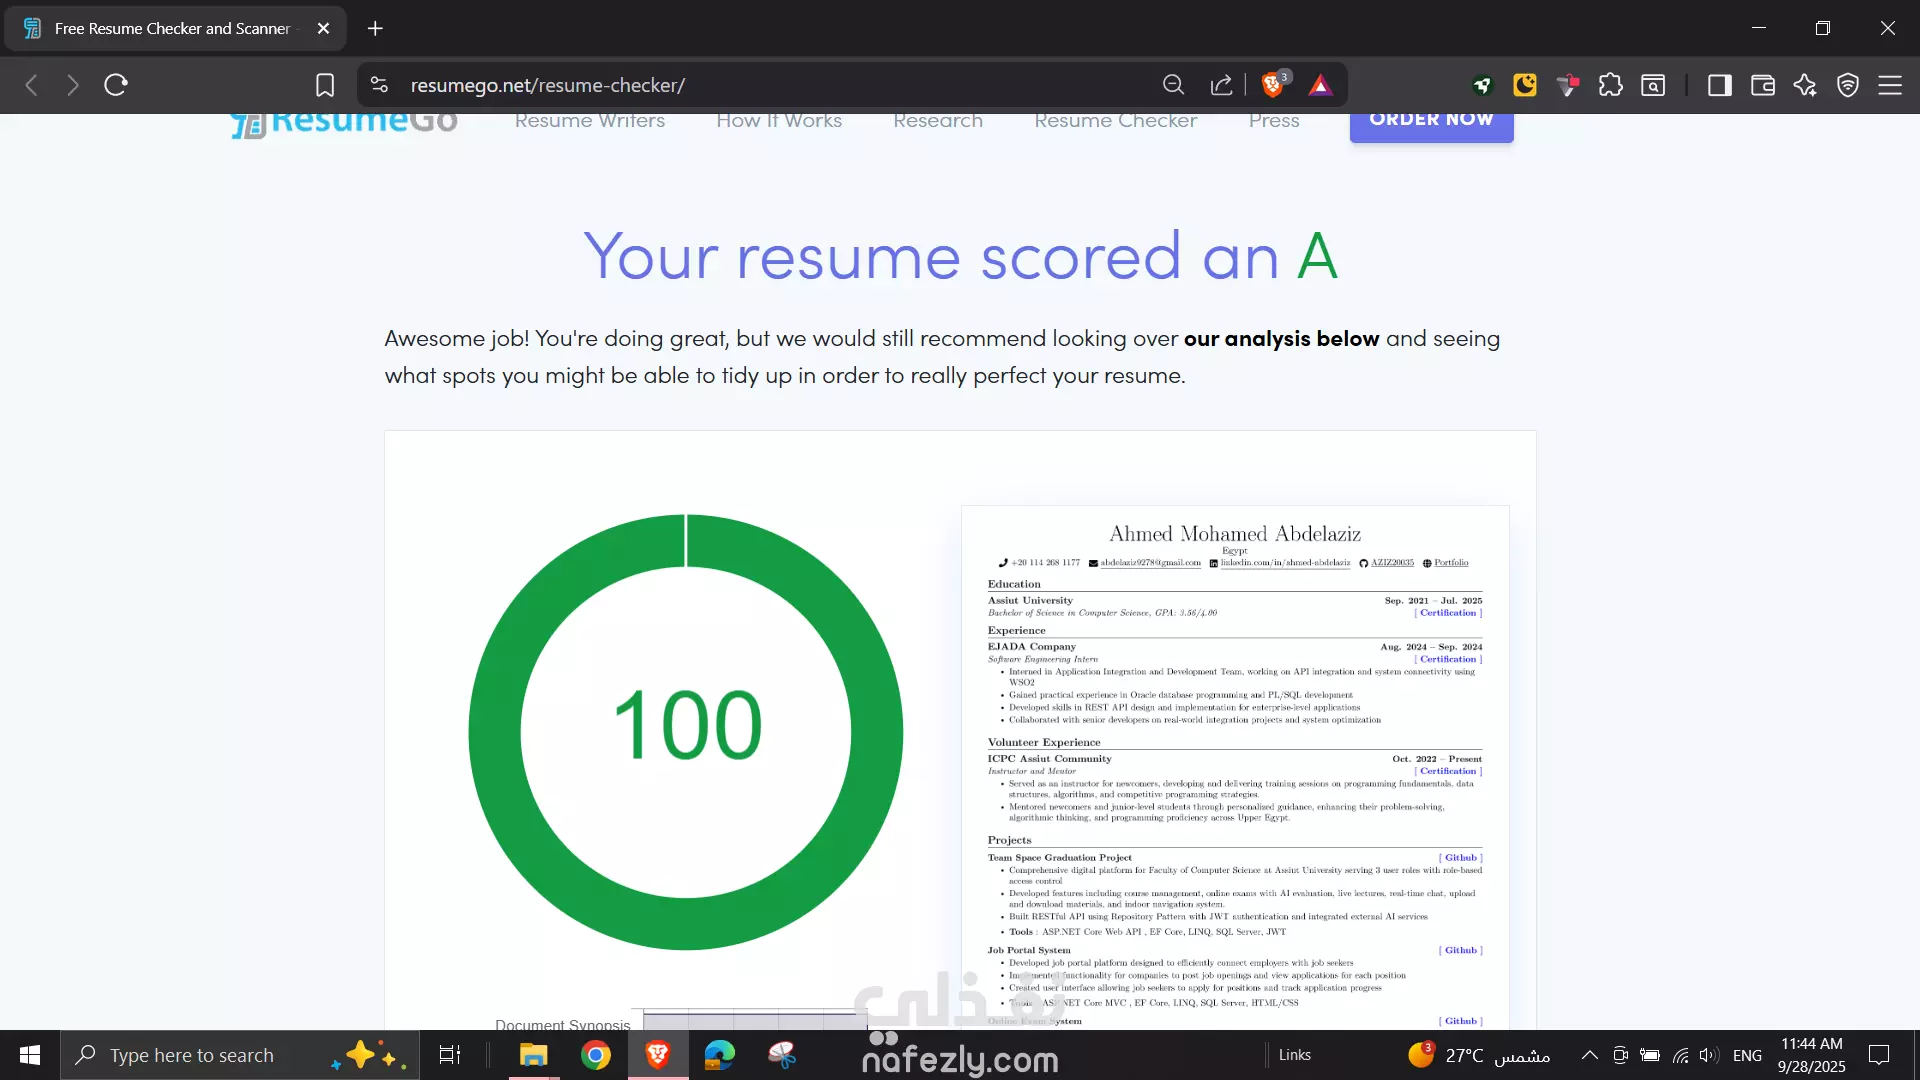
Task: Go back with the browser back arrow
Action: 32,85
